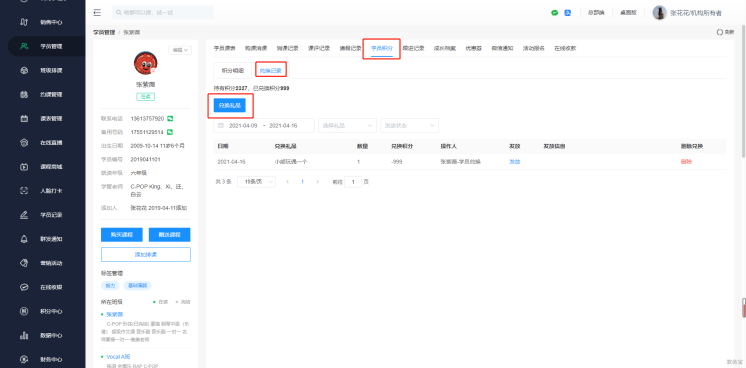Viewport: 746px width, 368px height.
Task: Open the 兑换记录 sub-tab
Action: 270,70
